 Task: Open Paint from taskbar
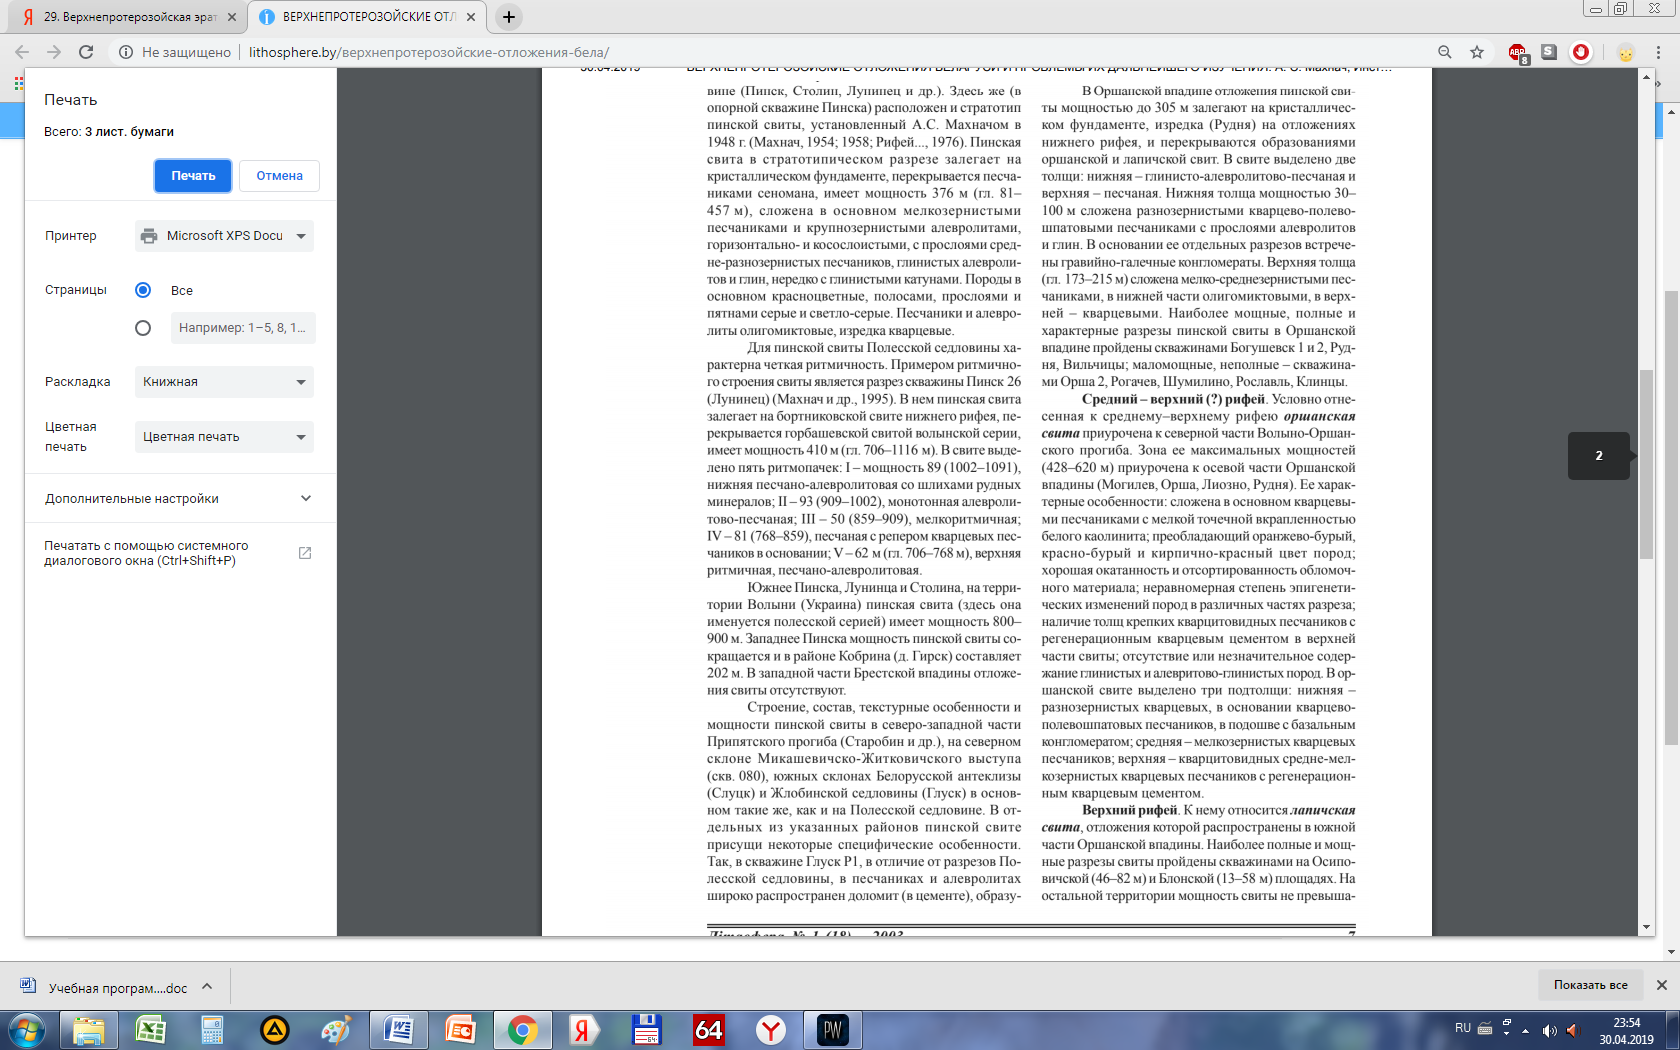click(x=337, y=1029)
